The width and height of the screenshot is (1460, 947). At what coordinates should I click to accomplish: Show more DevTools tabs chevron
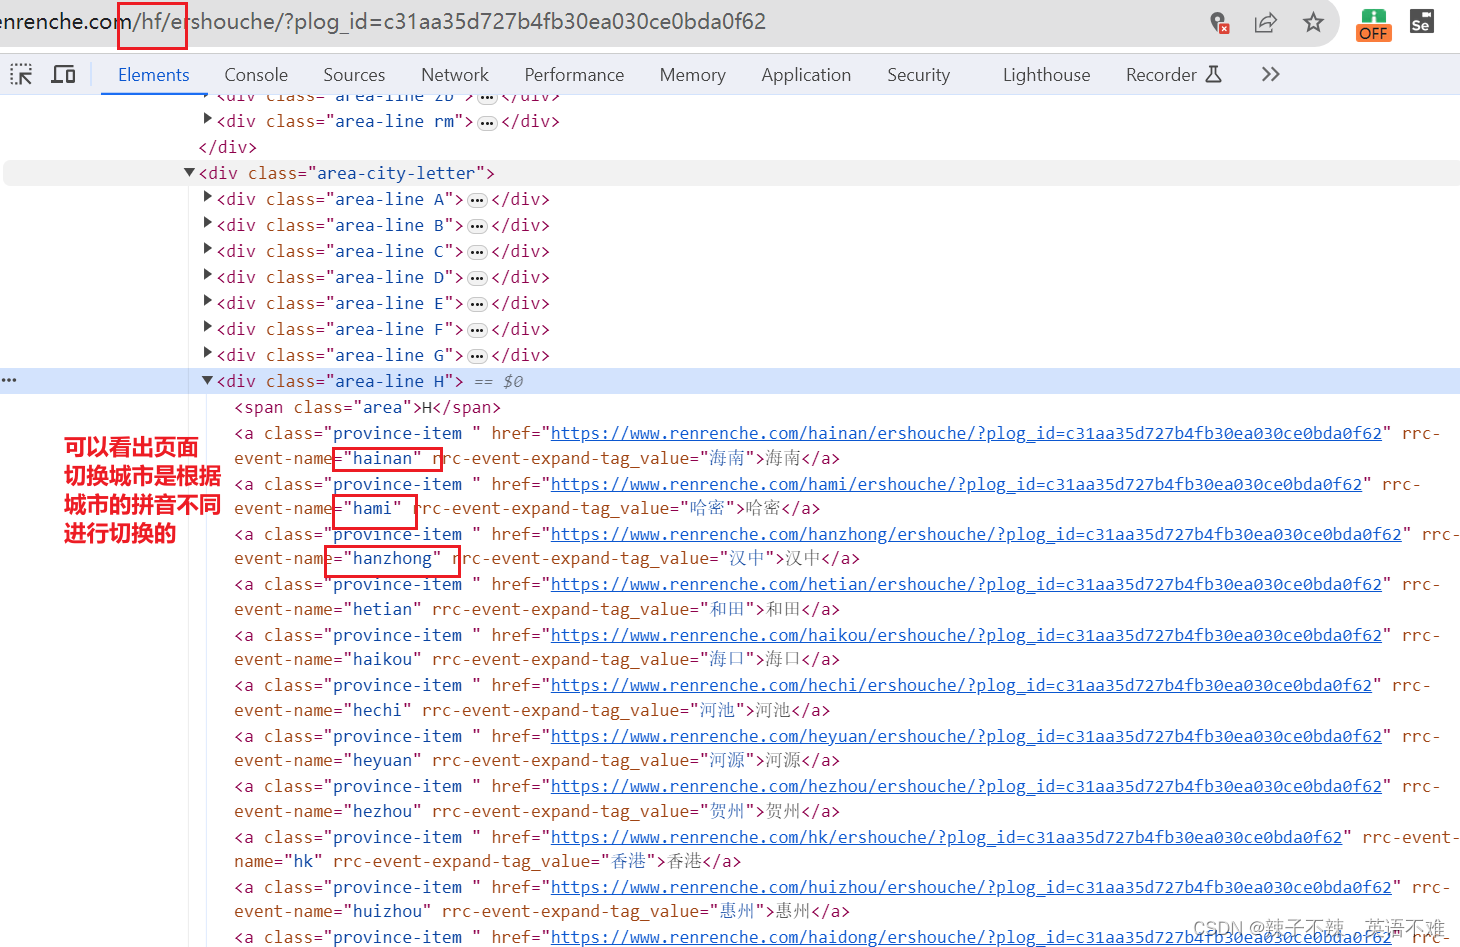pos(1270,74)
